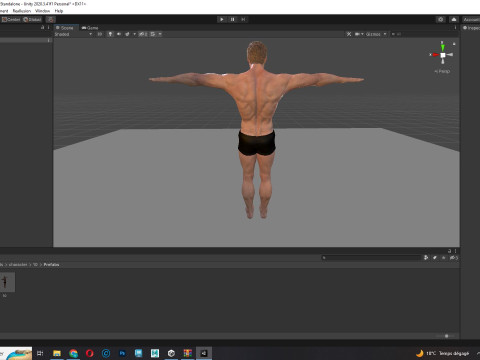Image resolution: width=480 pixels, height=360 pixels.
Task: Open the Shaded draw mode dropdown
Action: pos(73,34)
